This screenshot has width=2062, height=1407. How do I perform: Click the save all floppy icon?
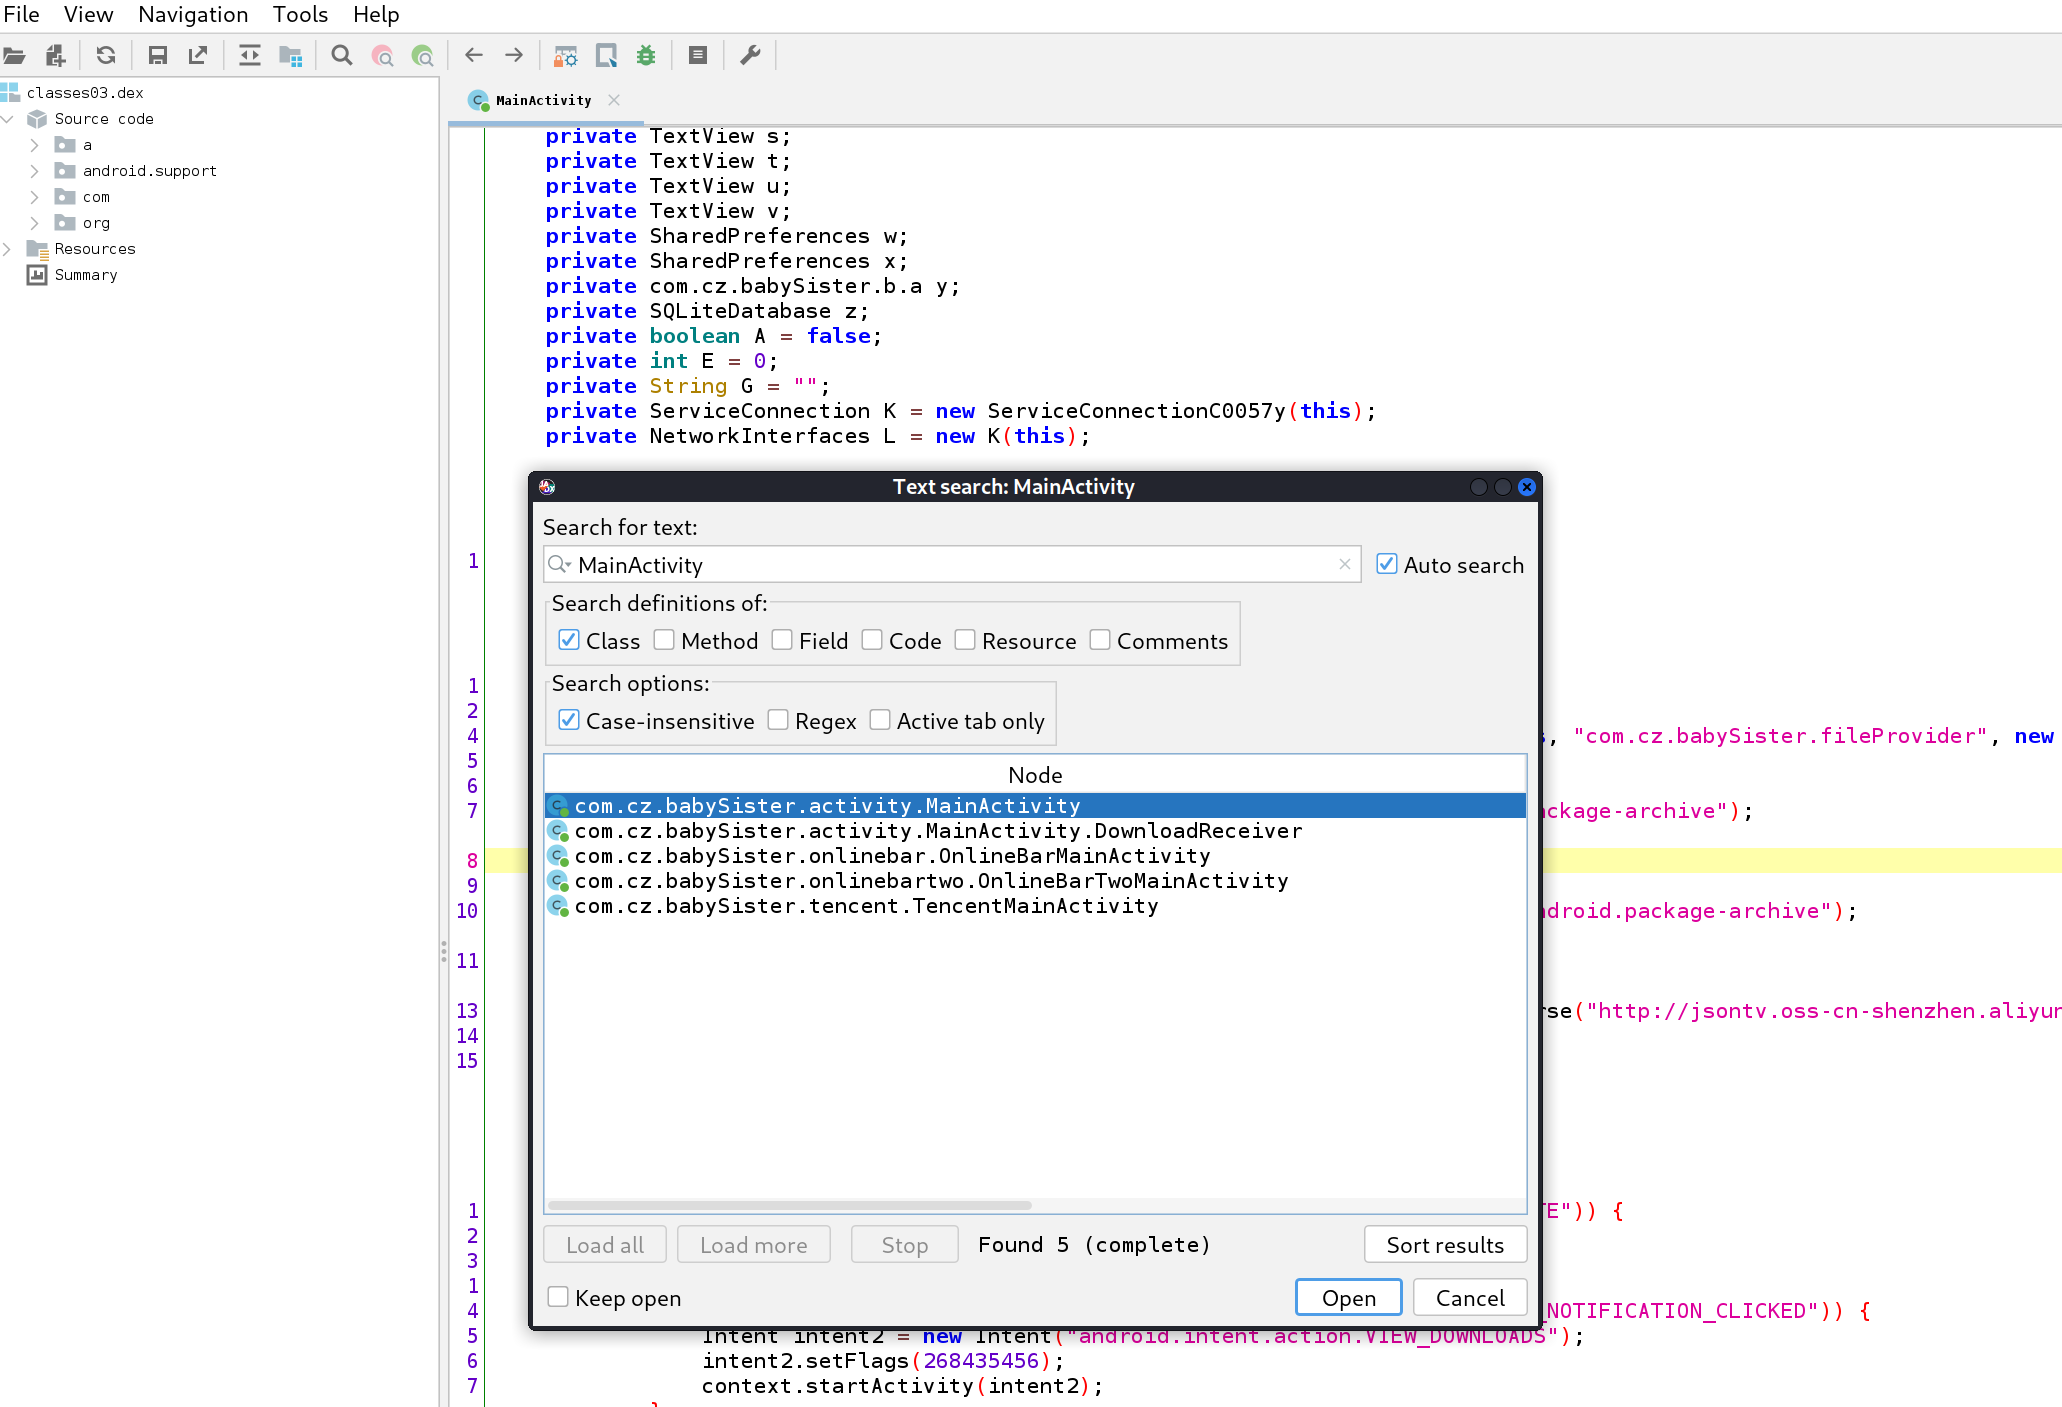[157, 56]
